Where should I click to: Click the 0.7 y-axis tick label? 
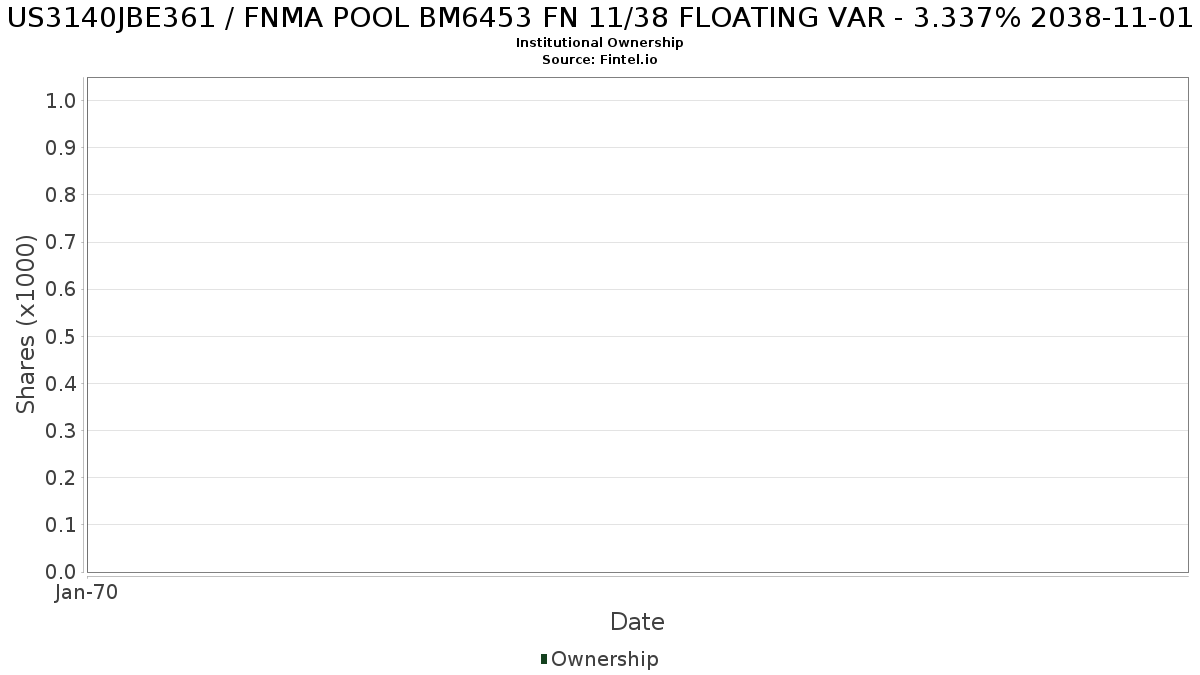62,242
